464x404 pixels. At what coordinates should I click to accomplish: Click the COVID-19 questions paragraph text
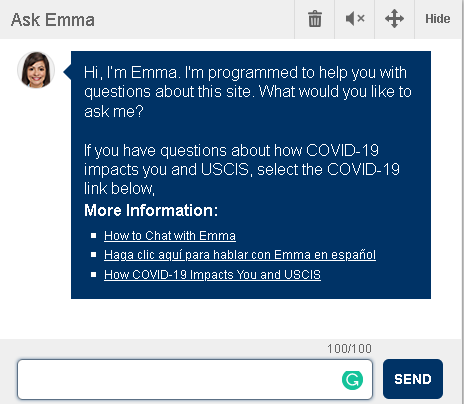tap(242, 169)
